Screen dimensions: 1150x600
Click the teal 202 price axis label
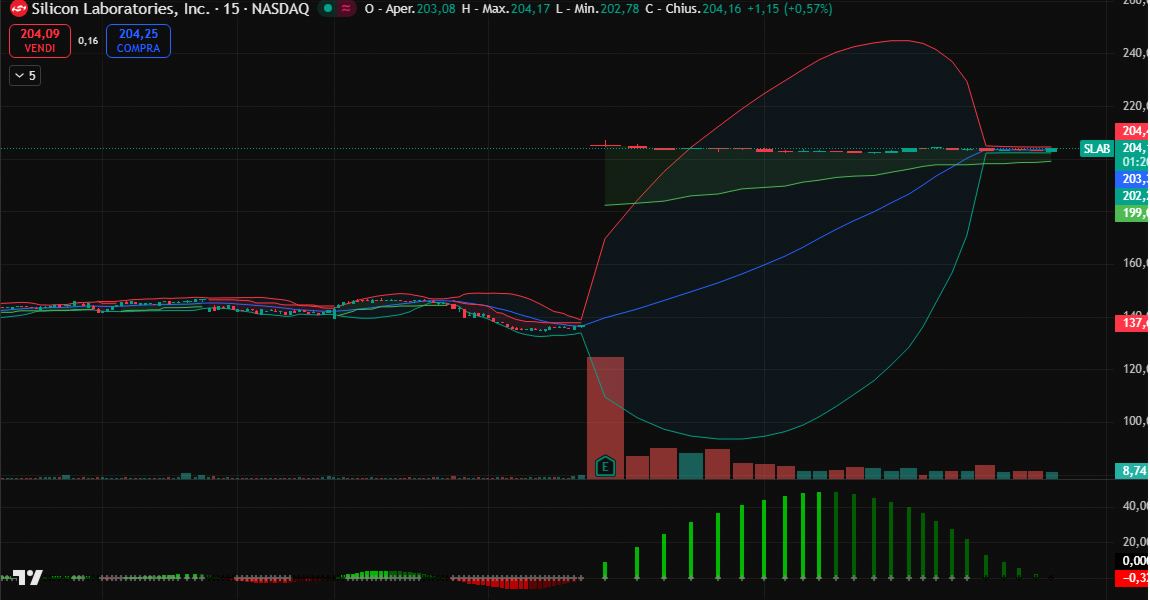(x=1132, y=196)
